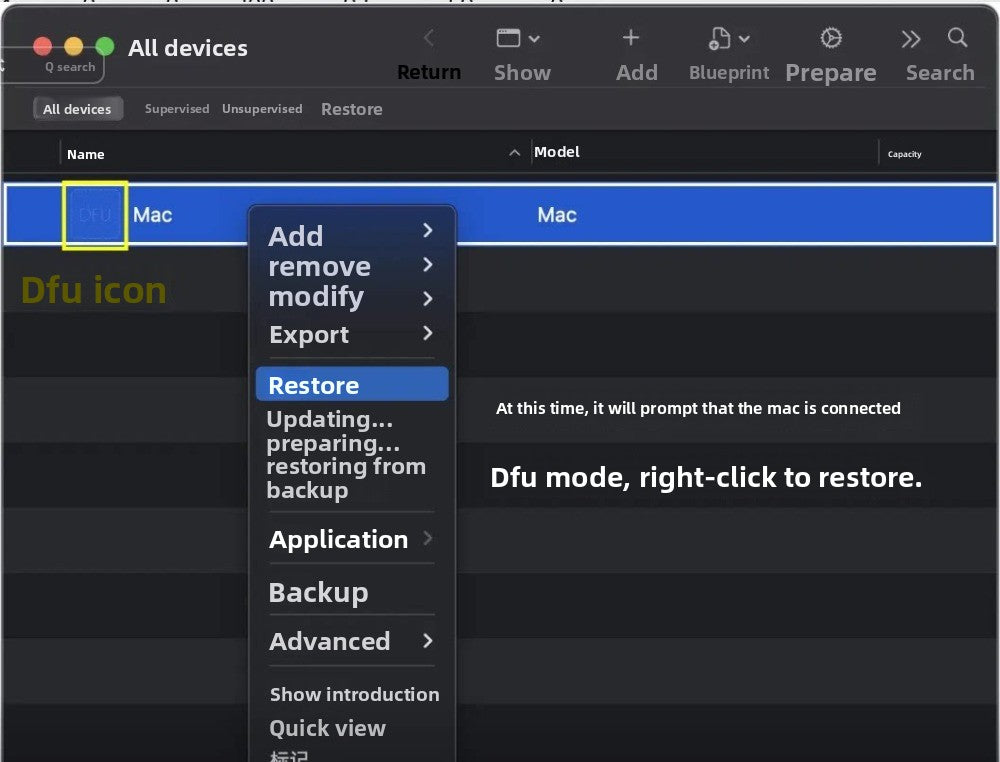Screen dimensions: 1000x762
Task: Click the Blueprint toolbar label
Action: coord(729,73)
